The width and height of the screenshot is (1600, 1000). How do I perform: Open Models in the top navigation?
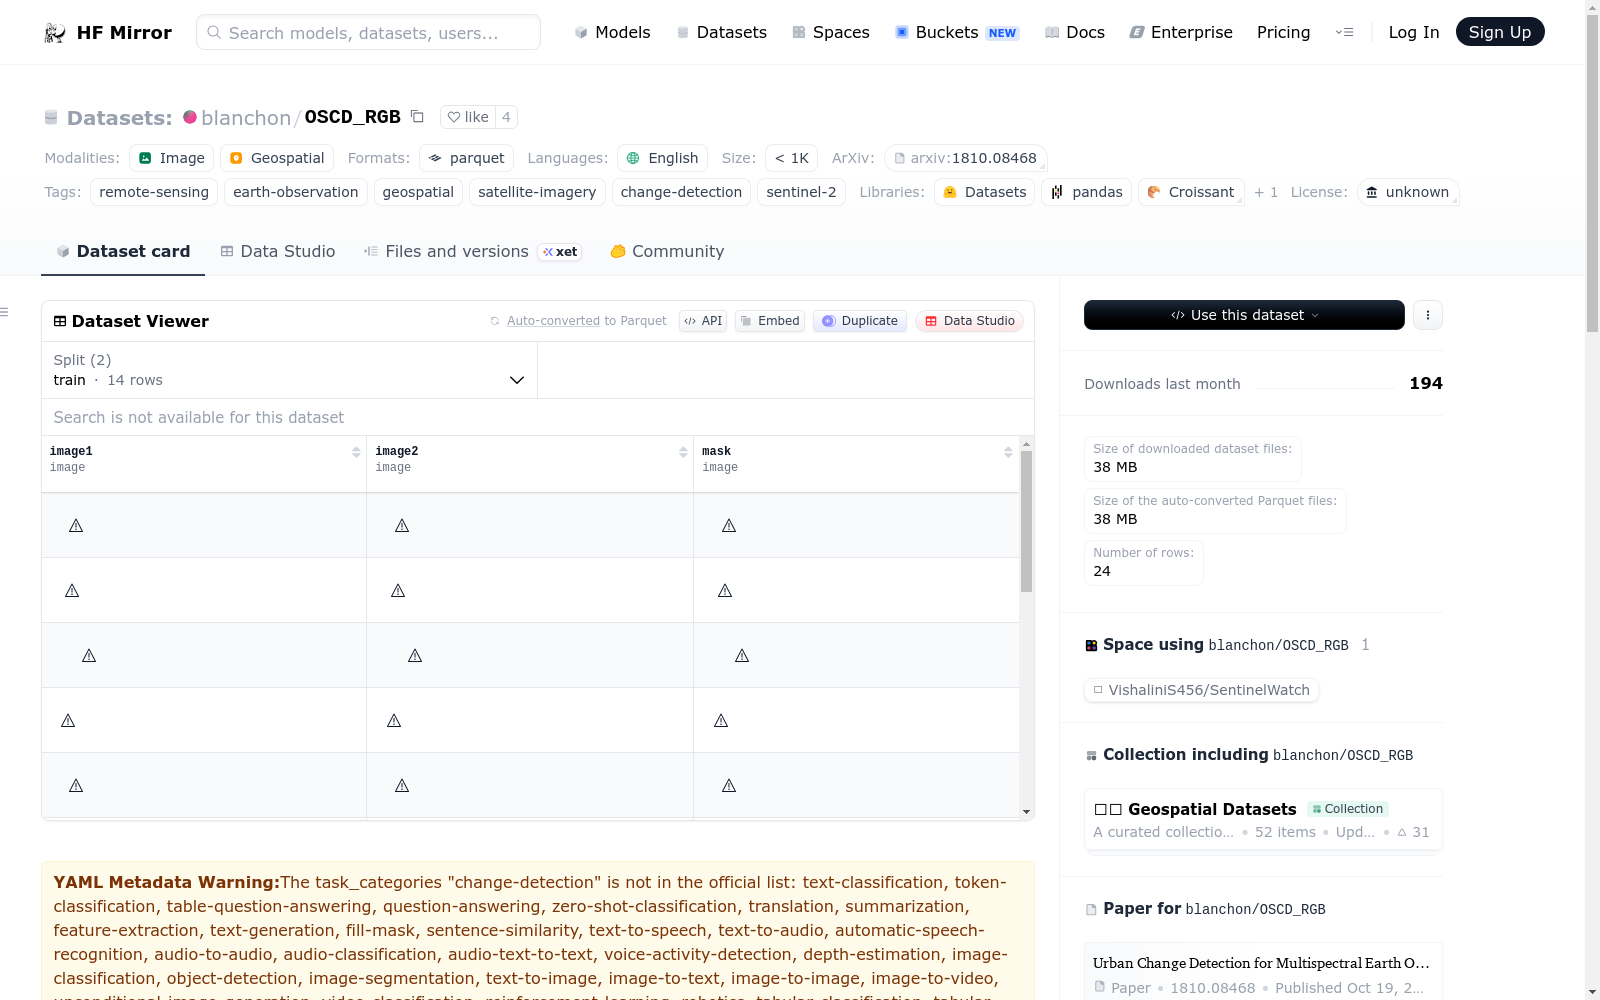coord(612,33)
